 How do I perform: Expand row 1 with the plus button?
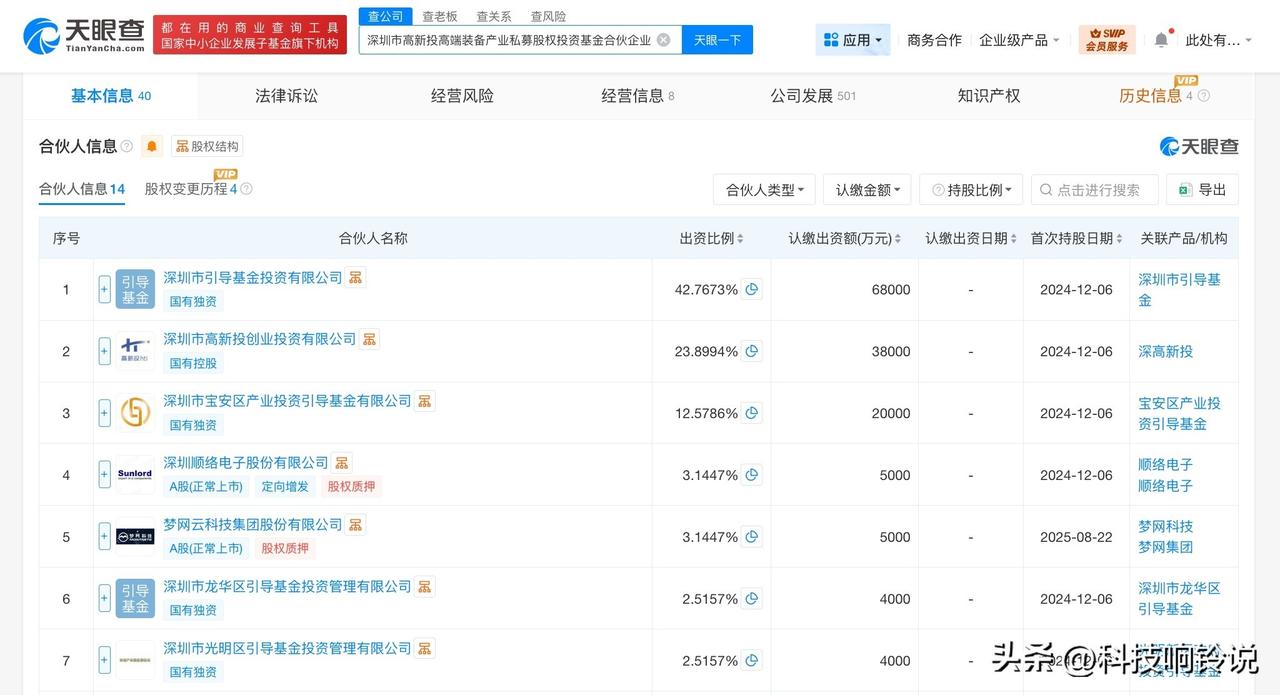point(104,289)
